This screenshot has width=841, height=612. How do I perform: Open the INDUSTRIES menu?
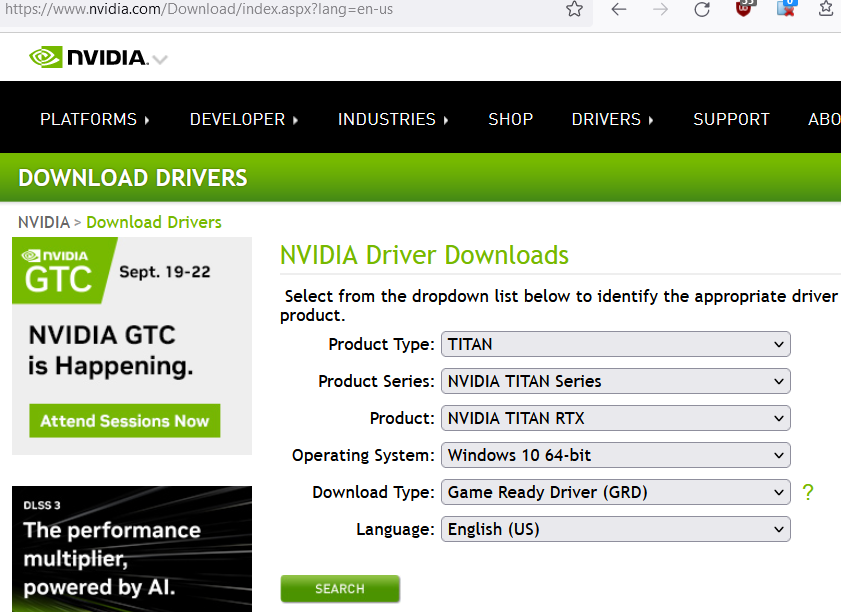point(393,119)
